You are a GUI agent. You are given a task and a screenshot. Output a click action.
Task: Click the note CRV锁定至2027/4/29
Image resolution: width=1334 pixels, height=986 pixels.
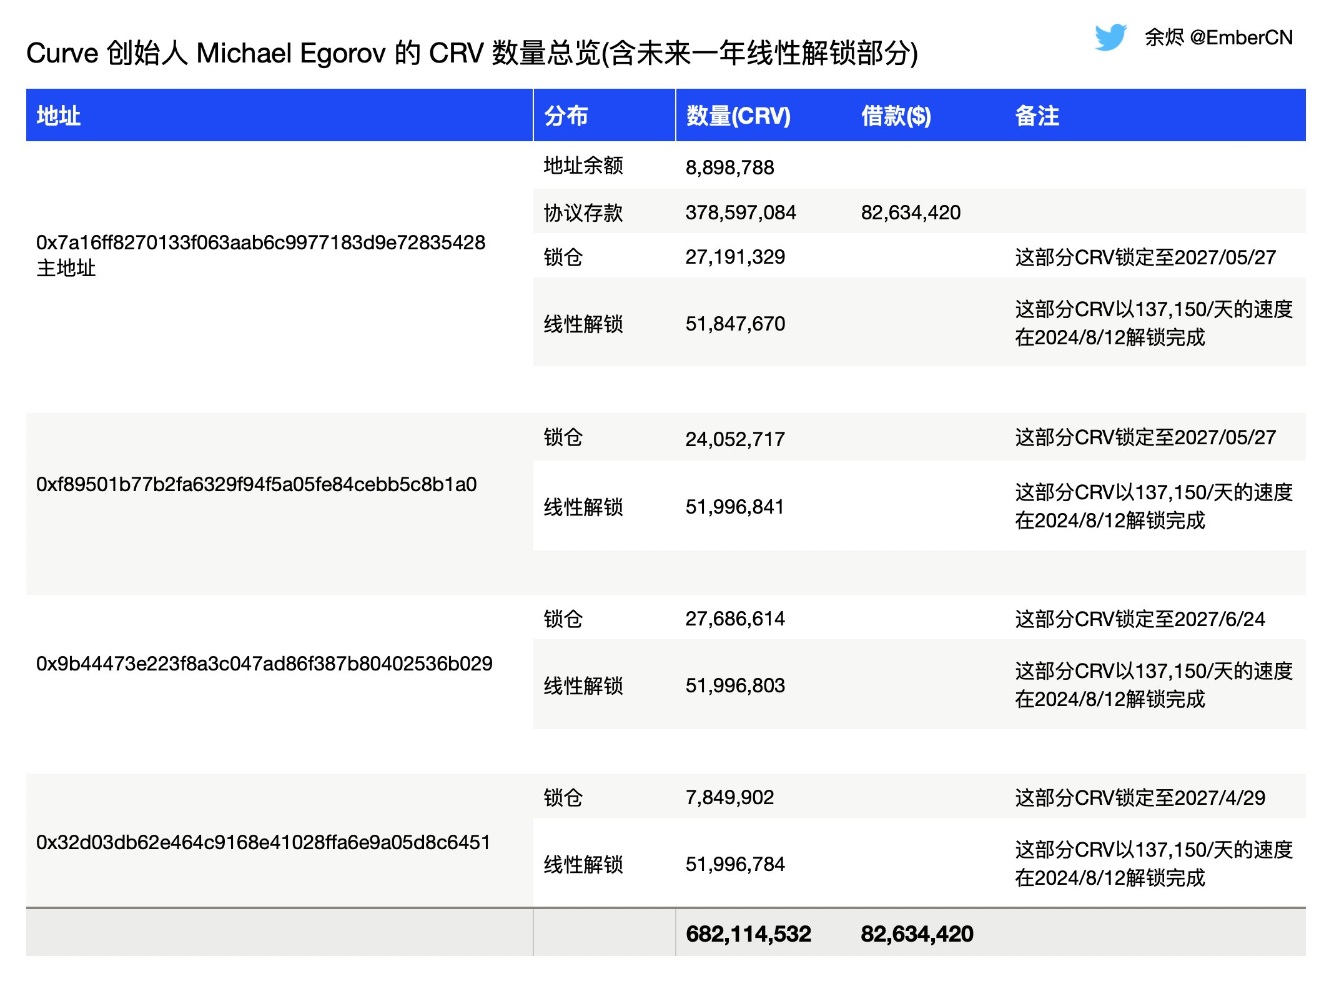click(x=1140, y=798)
